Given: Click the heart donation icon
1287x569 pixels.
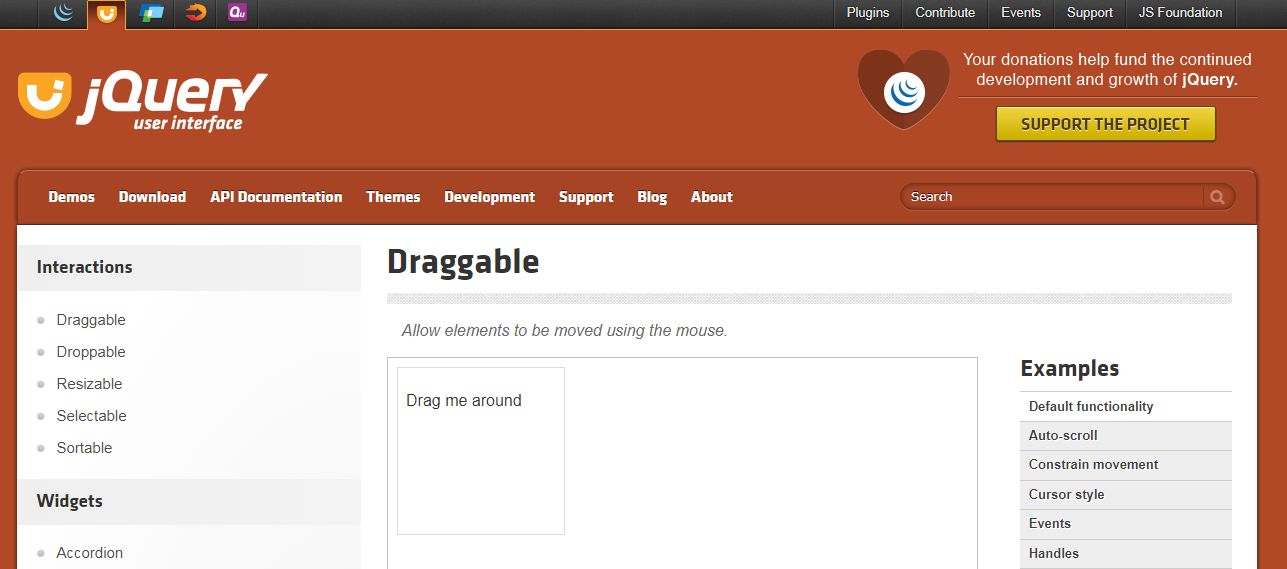Looking at the screenshot, I should 904,90.
